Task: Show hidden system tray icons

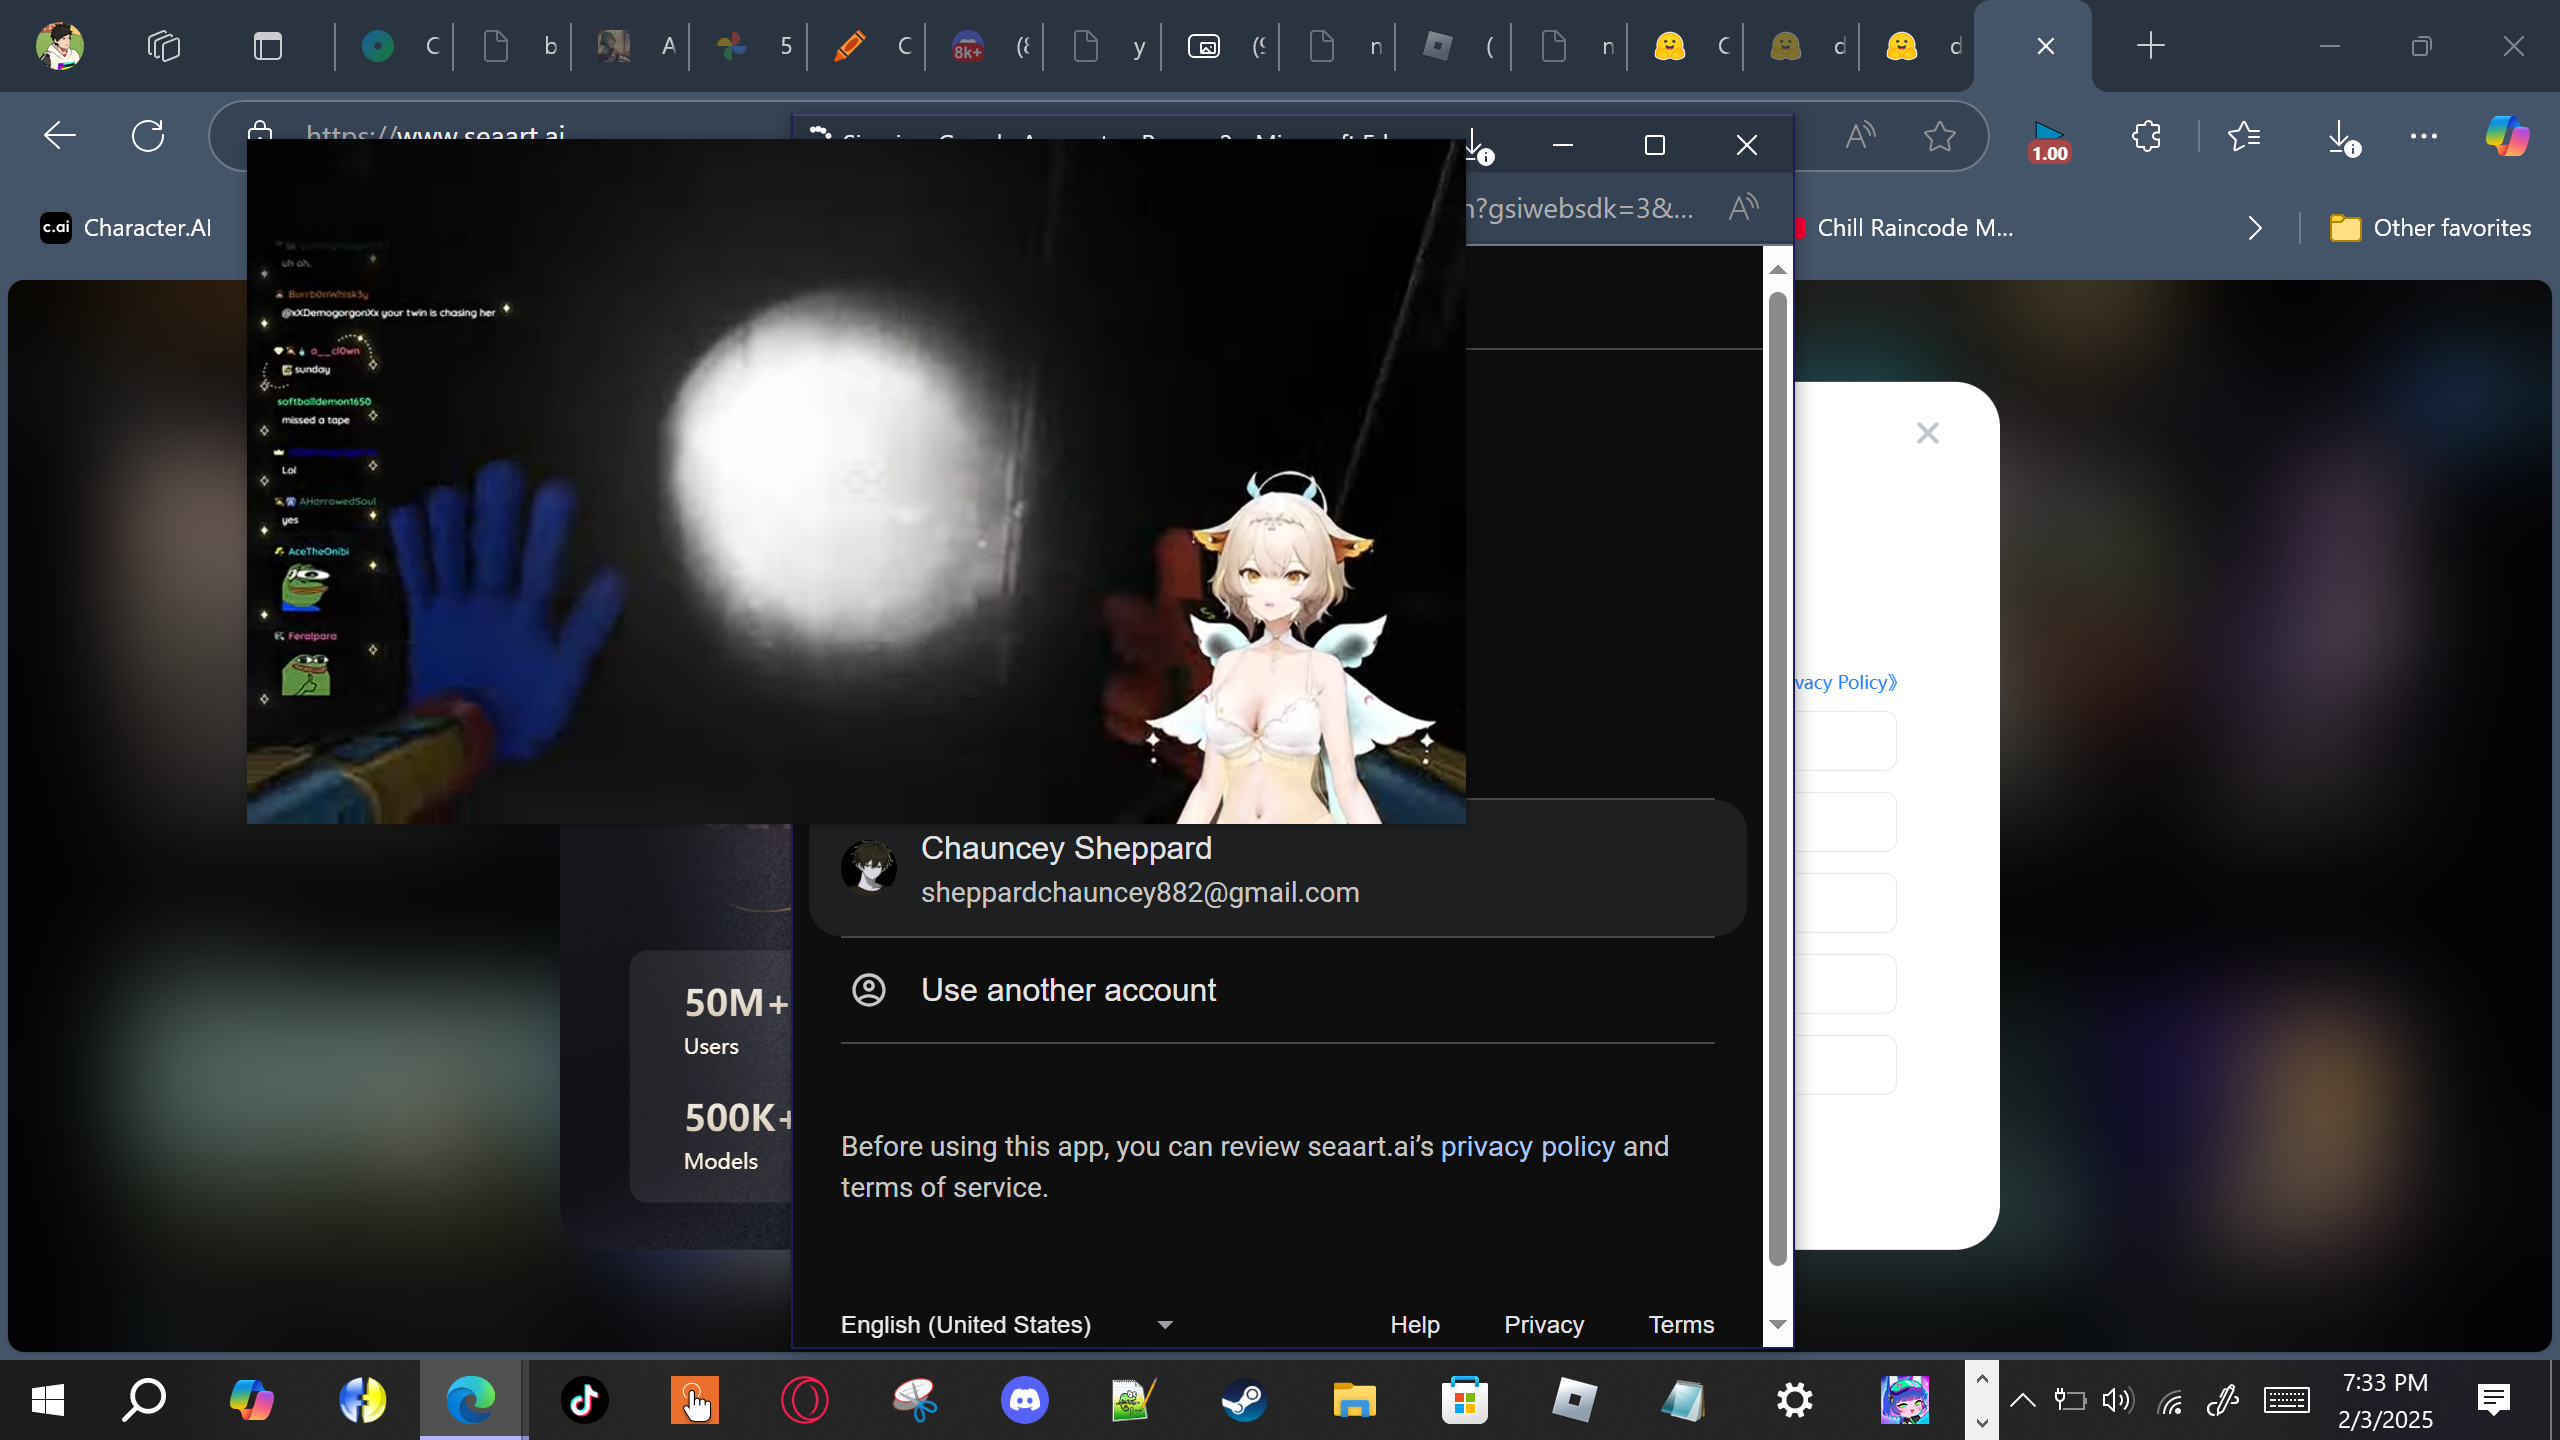Action: (x=2022, y=1400)
